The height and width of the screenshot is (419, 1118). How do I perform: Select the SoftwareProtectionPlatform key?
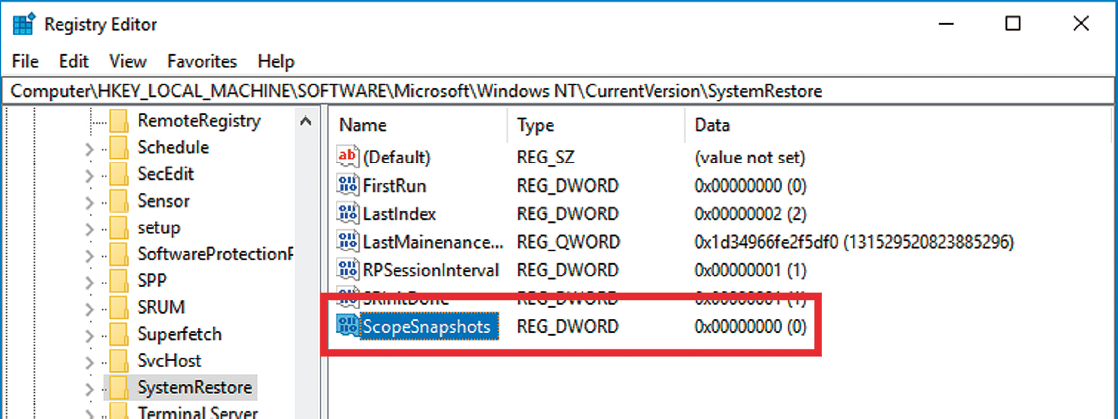click(214, 254)
